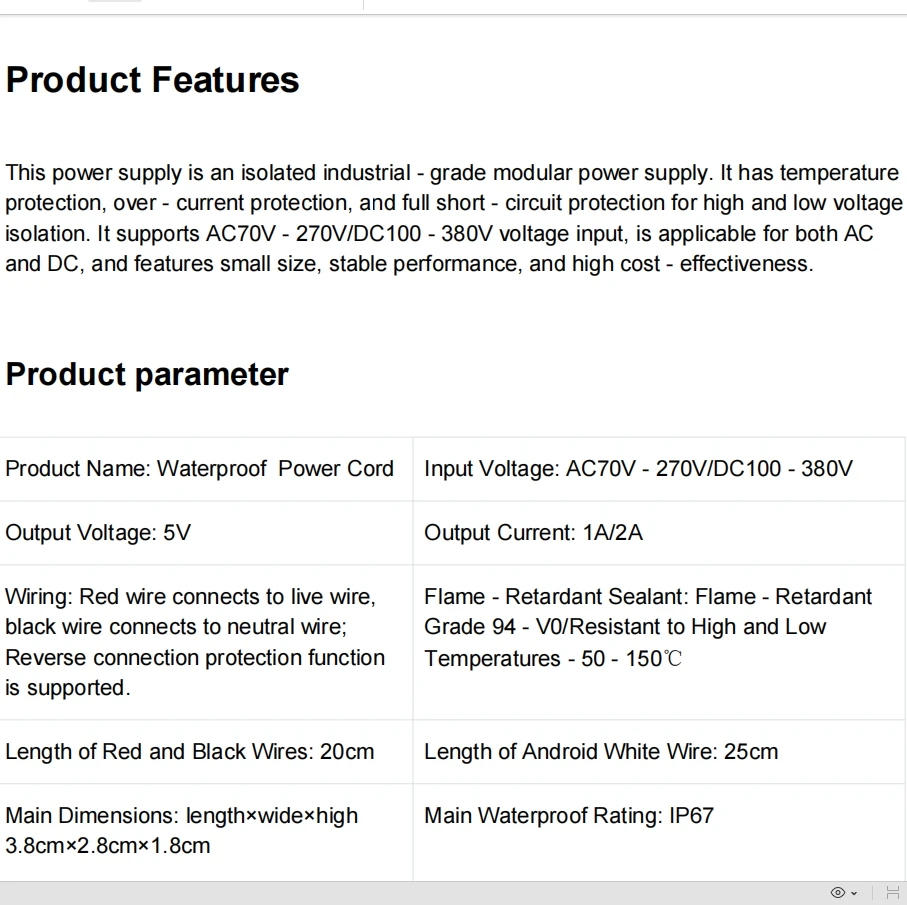This screenshot has width=907, height=905.
Task: Click the 'Product Features' heading
Action: 152,80
